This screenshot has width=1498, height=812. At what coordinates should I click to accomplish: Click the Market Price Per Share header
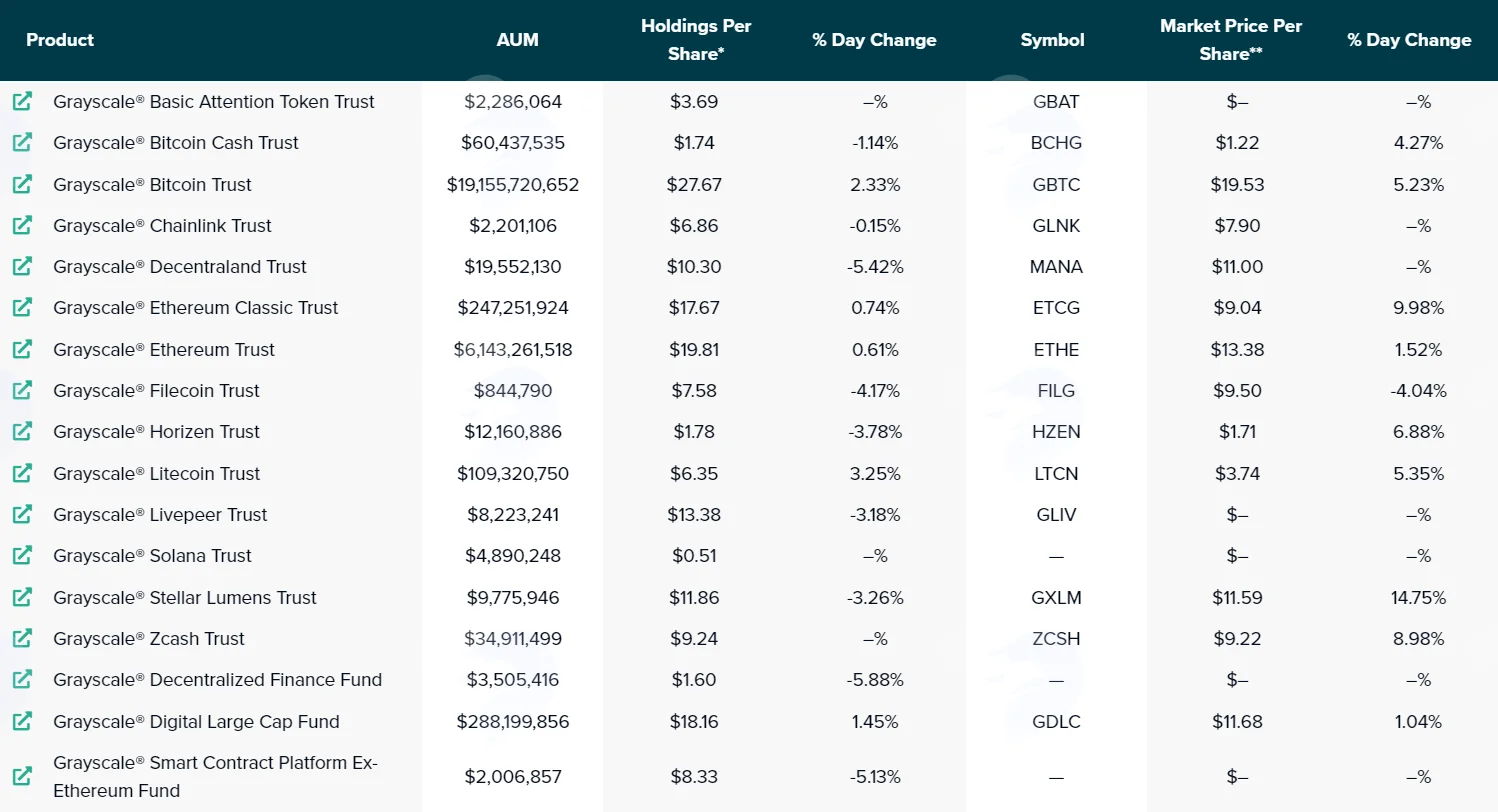[x=1231, y=40]
